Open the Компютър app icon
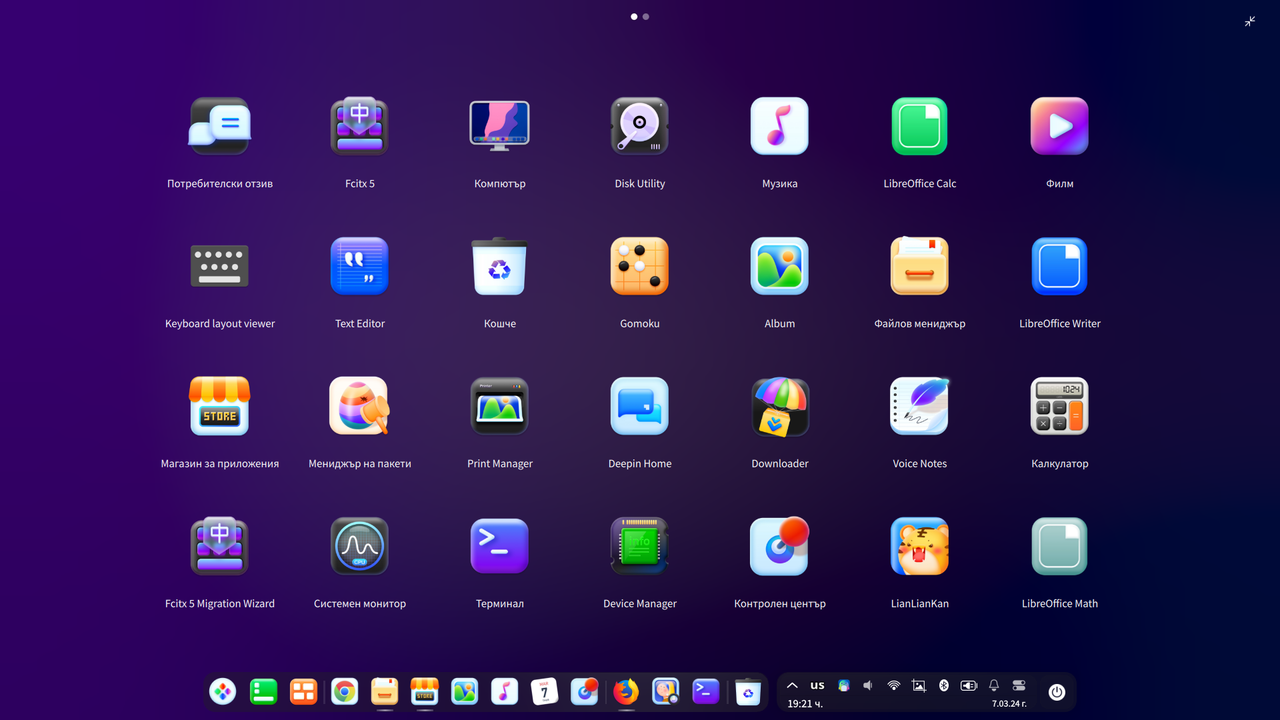Viewport: 1280px width, 720px height. click(500, 126)
